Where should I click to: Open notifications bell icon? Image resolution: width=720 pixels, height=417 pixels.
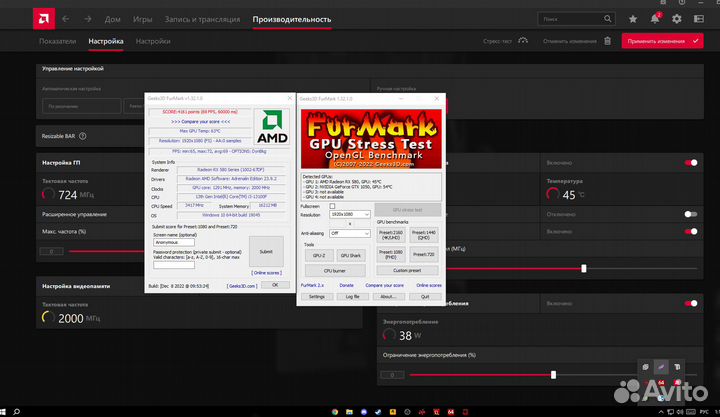click(655, 19)
